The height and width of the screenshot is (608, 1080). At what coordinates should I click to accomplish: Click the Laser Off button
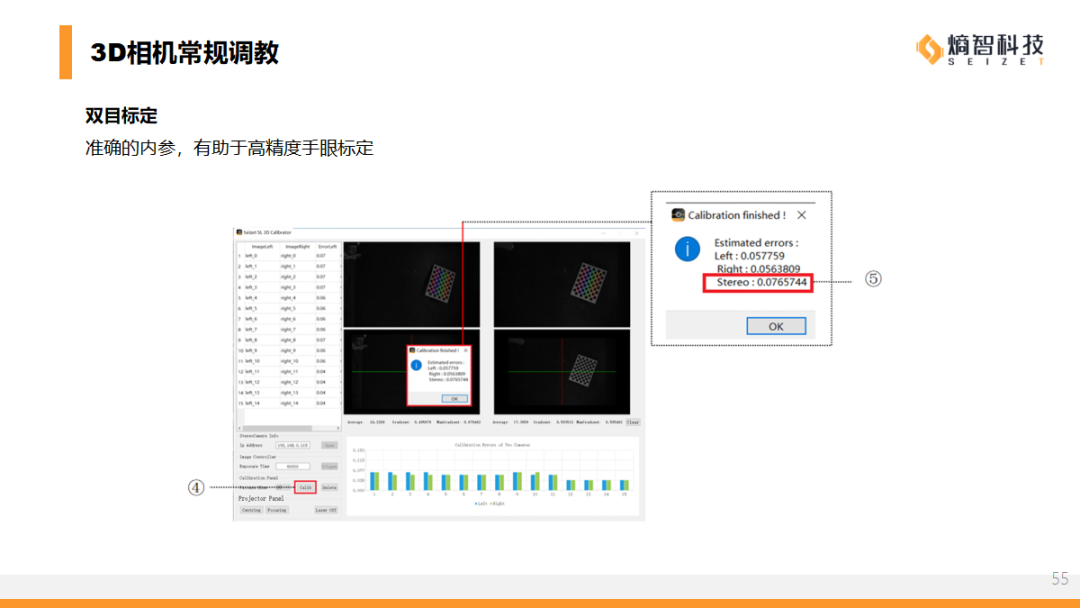[x=326, y=510]
